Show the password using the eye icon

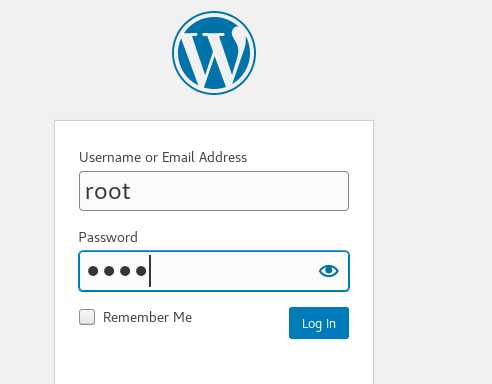329,271
